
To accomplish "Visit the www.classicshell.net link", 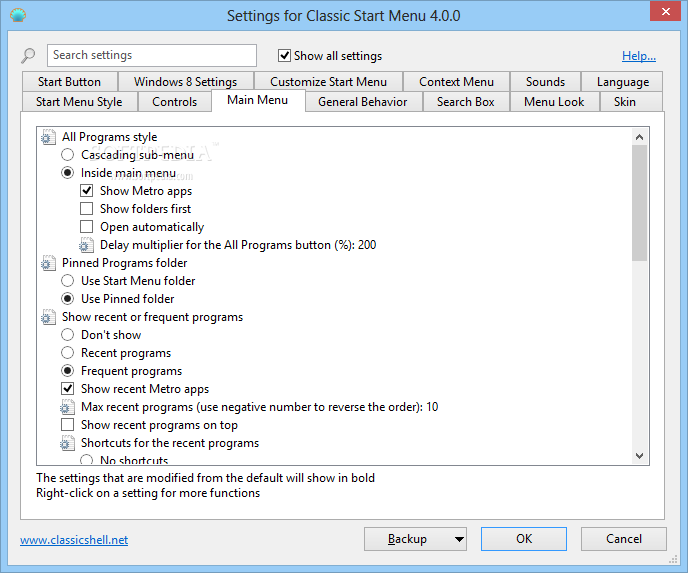I will [74, 540].
